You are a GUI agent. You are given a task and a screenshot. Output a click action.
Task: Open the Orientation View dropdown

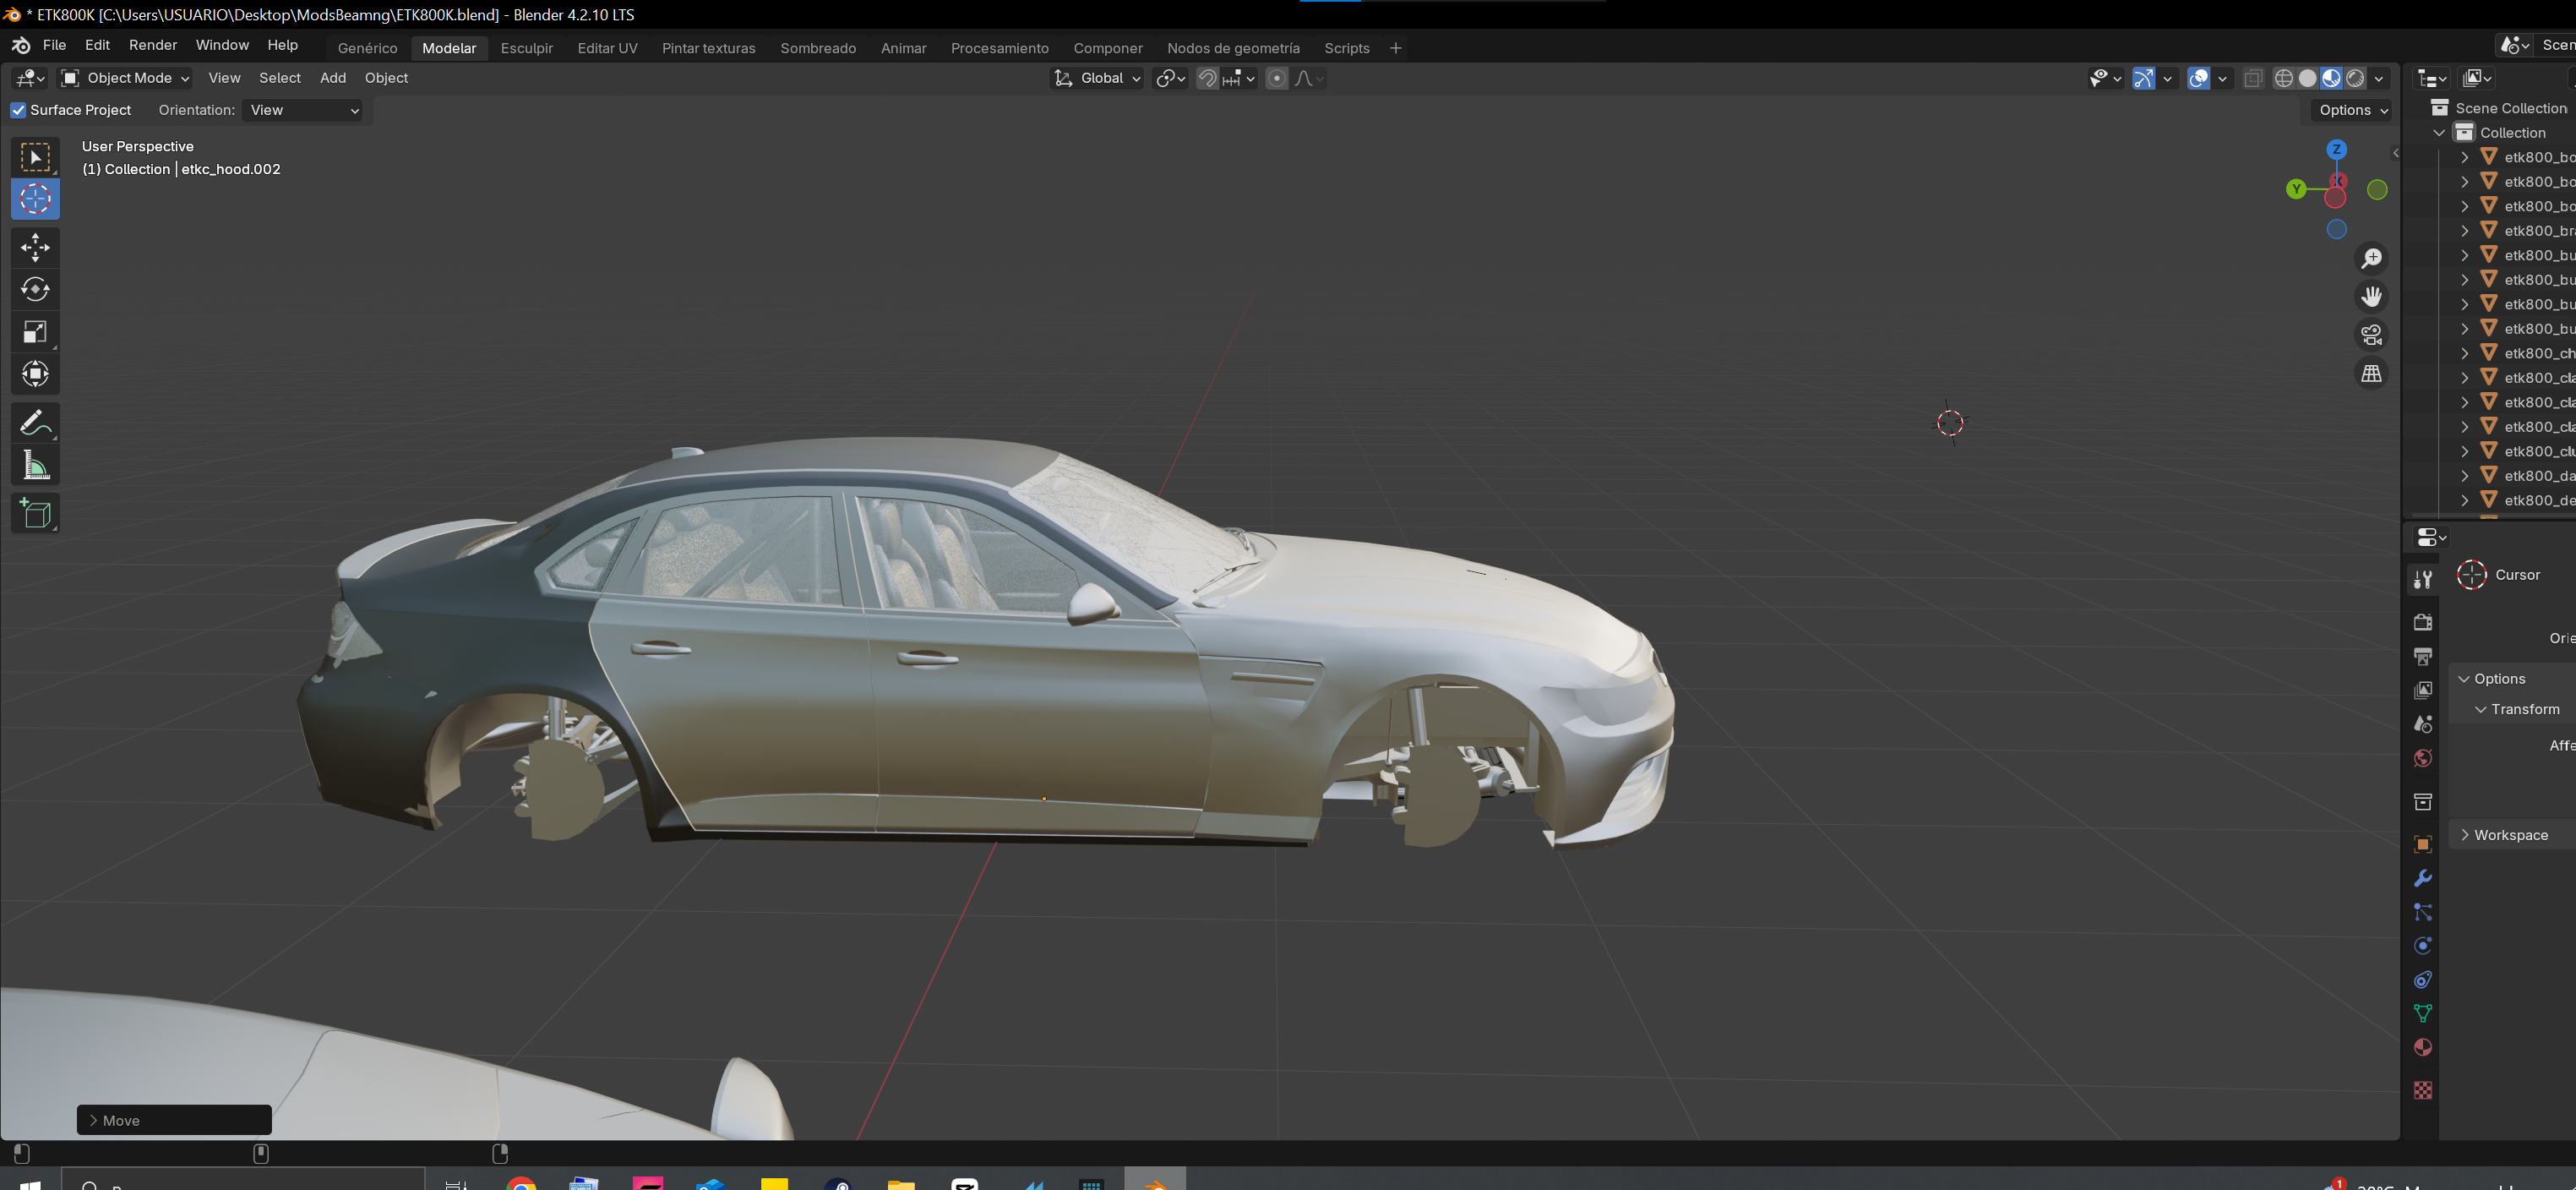tap(303, 110)
